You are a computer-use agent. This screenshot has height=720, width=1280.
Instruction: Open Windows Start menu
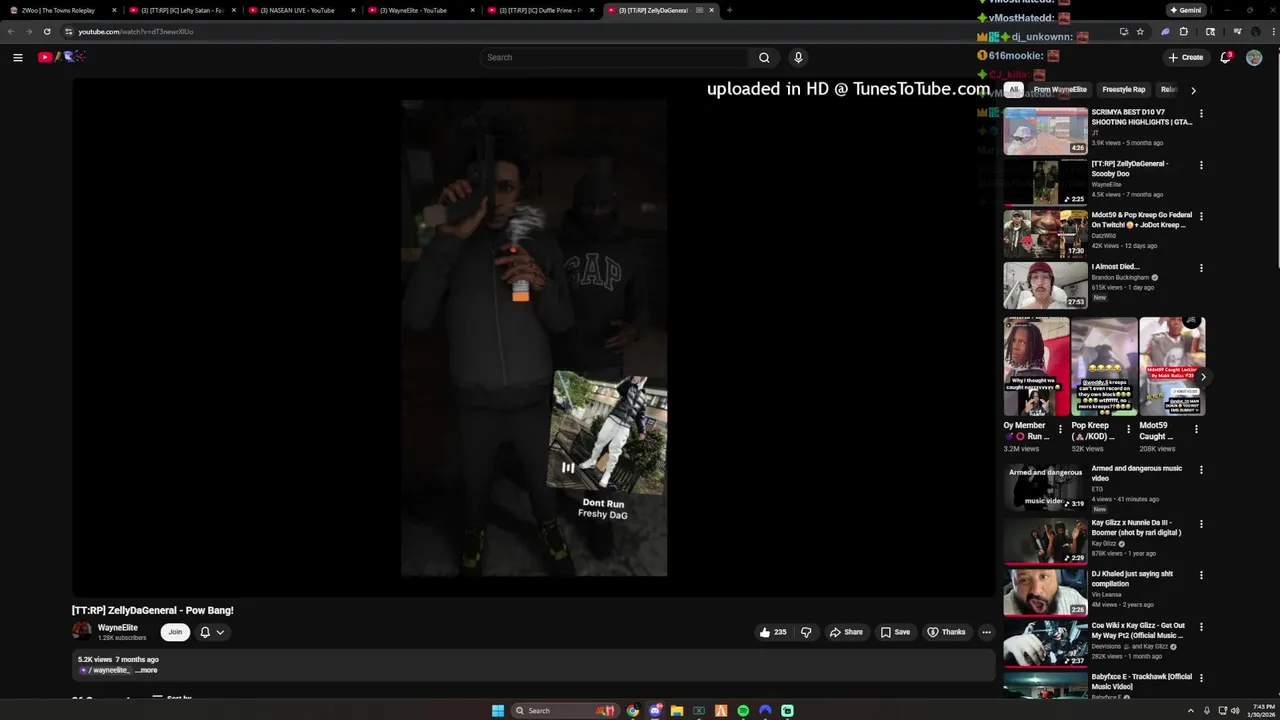498,711
